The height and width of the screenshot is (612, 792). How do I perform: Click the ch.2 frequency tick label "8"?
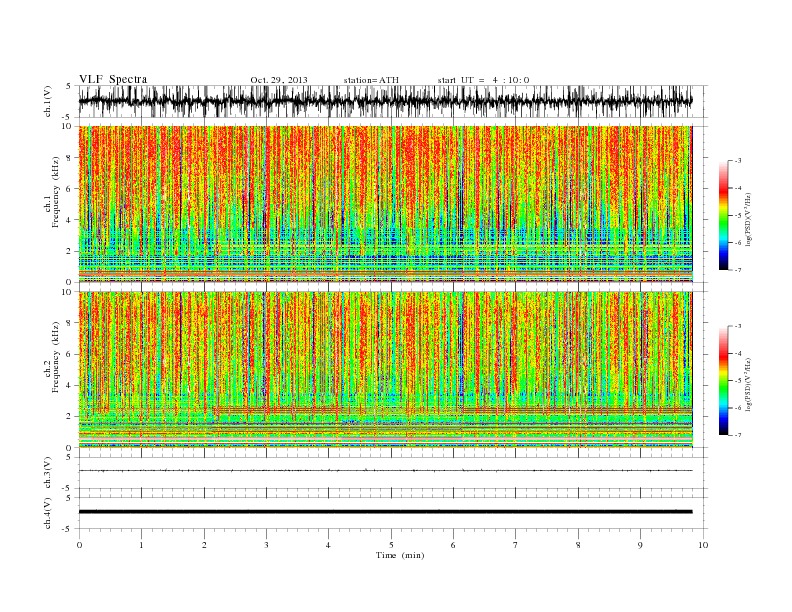(69, 323)
